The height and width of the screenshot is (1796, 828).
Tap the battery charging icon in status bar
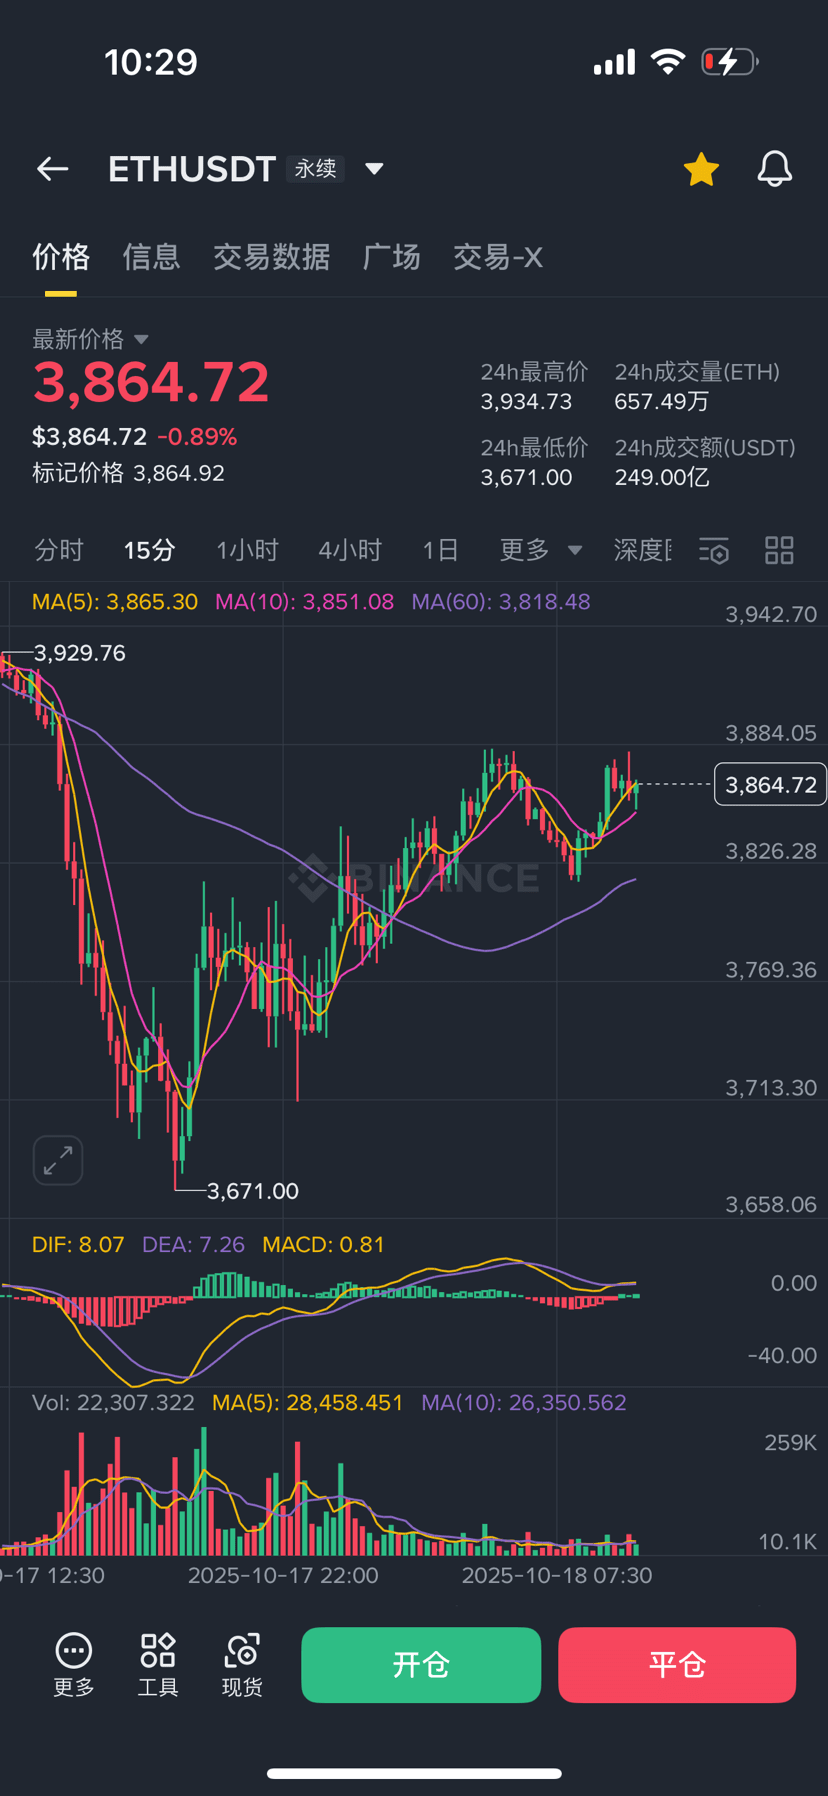(730, 62)
